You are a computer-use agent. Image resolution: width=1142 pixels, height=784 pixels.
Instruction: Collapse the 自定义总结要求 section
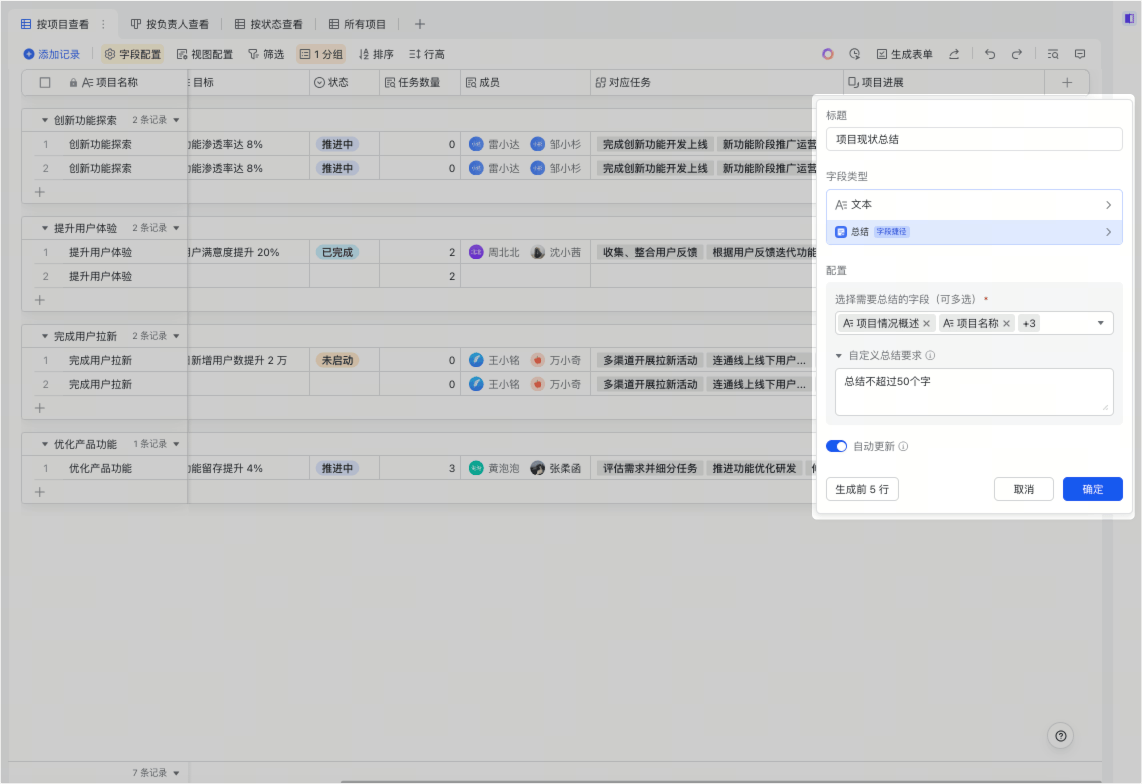(838, 355)
